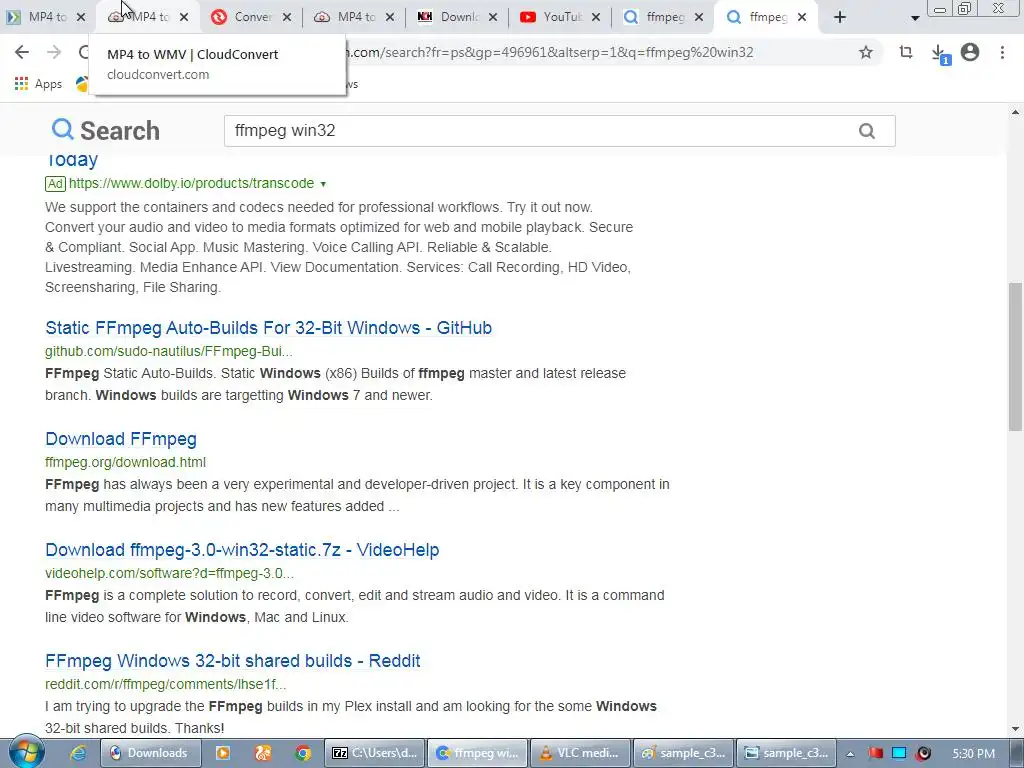Click the reddit.com/r/ffmpeg URL
1024x768 pixels.
point(165,684)
